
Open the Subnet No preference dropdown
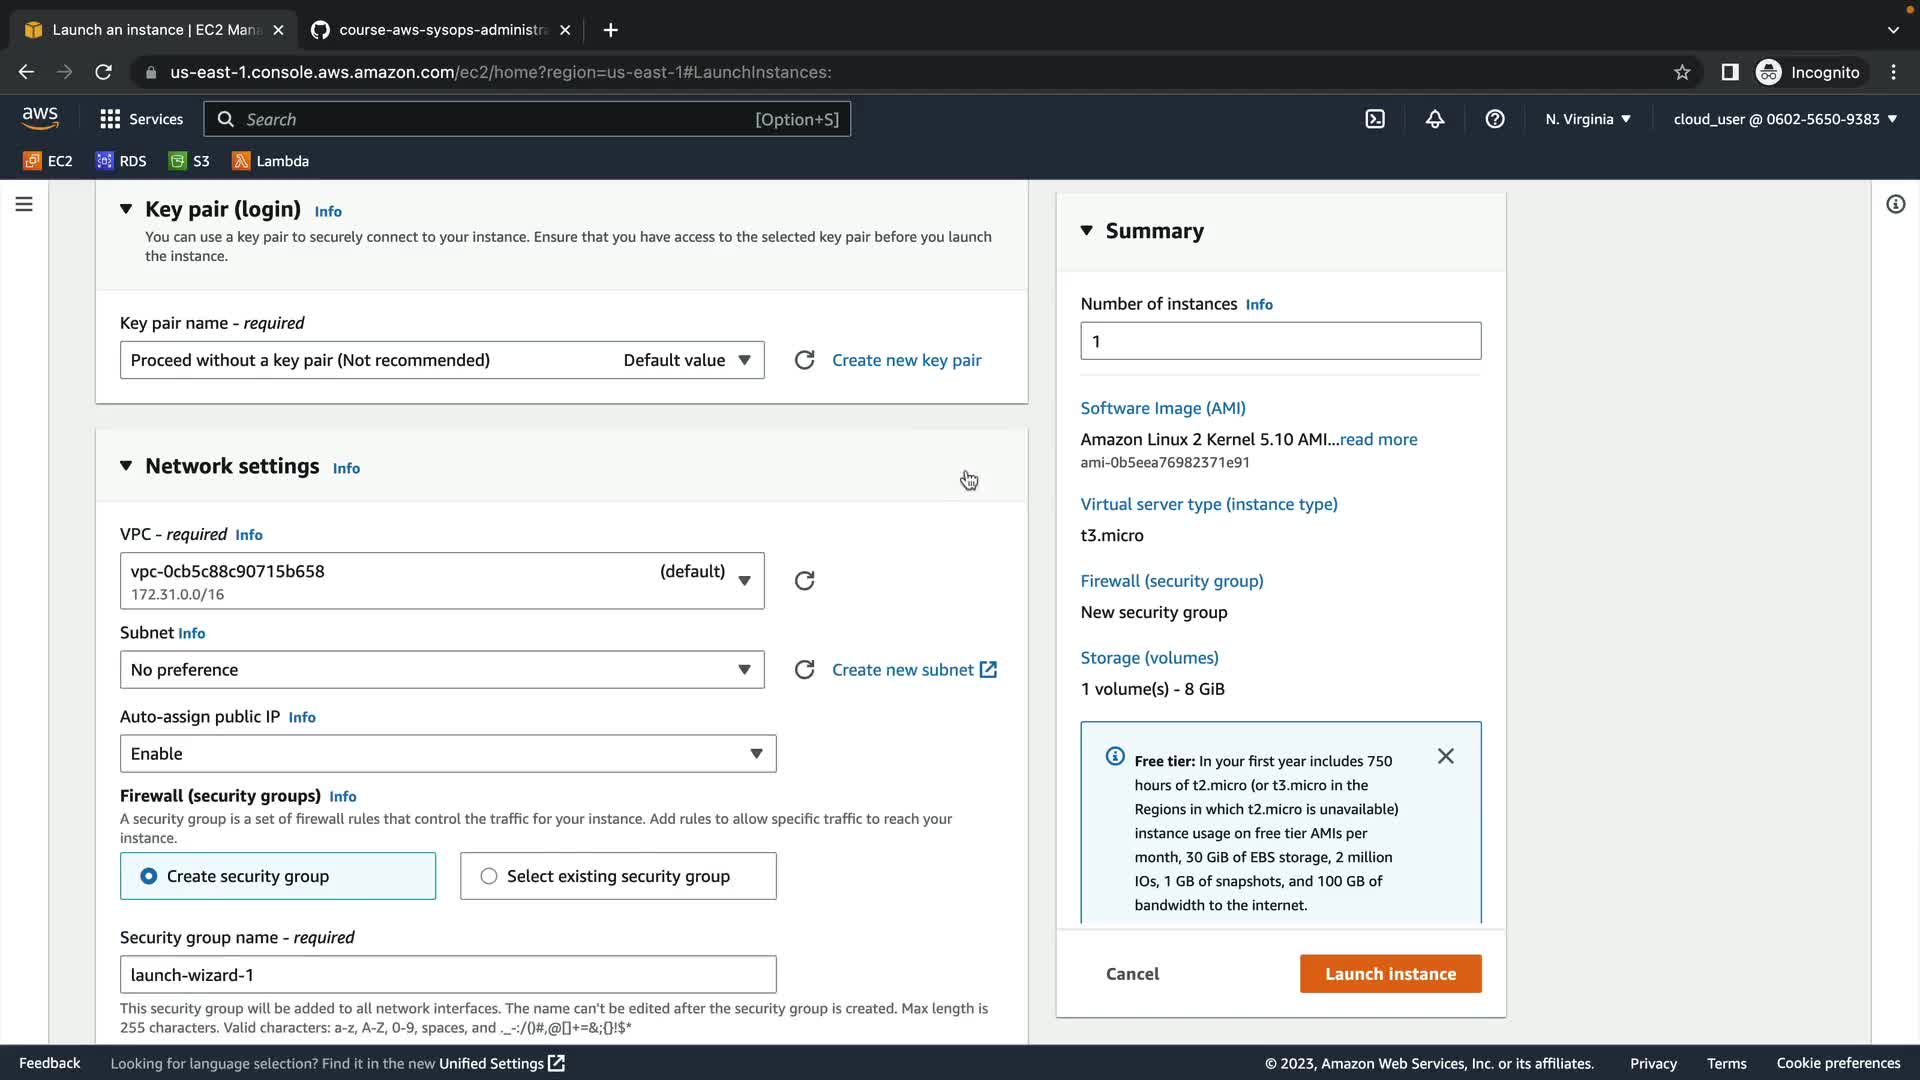coord(441,670)
